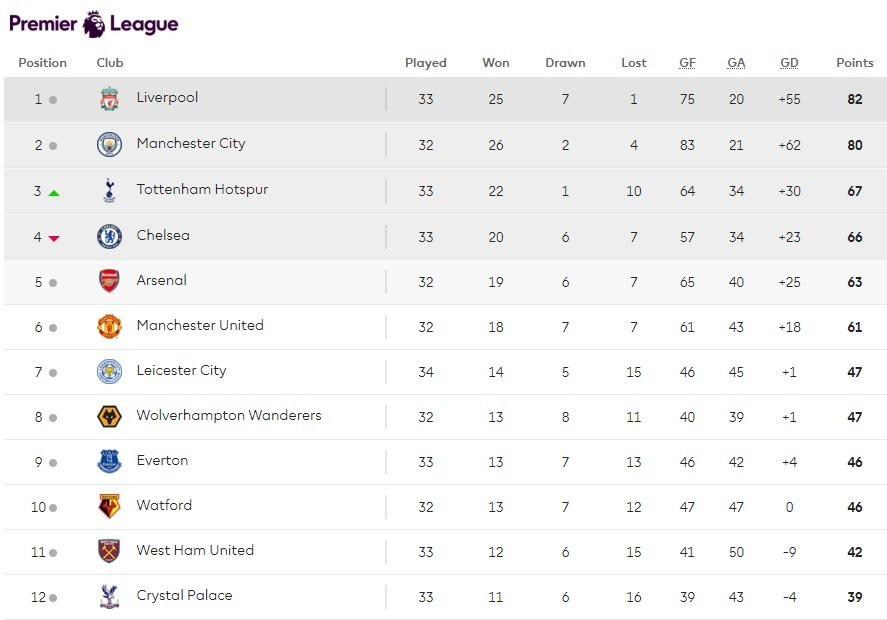Click the Arsenal cannon crest
The height and width of the screenshot is (620, 887).
click(x=110, y=280)
